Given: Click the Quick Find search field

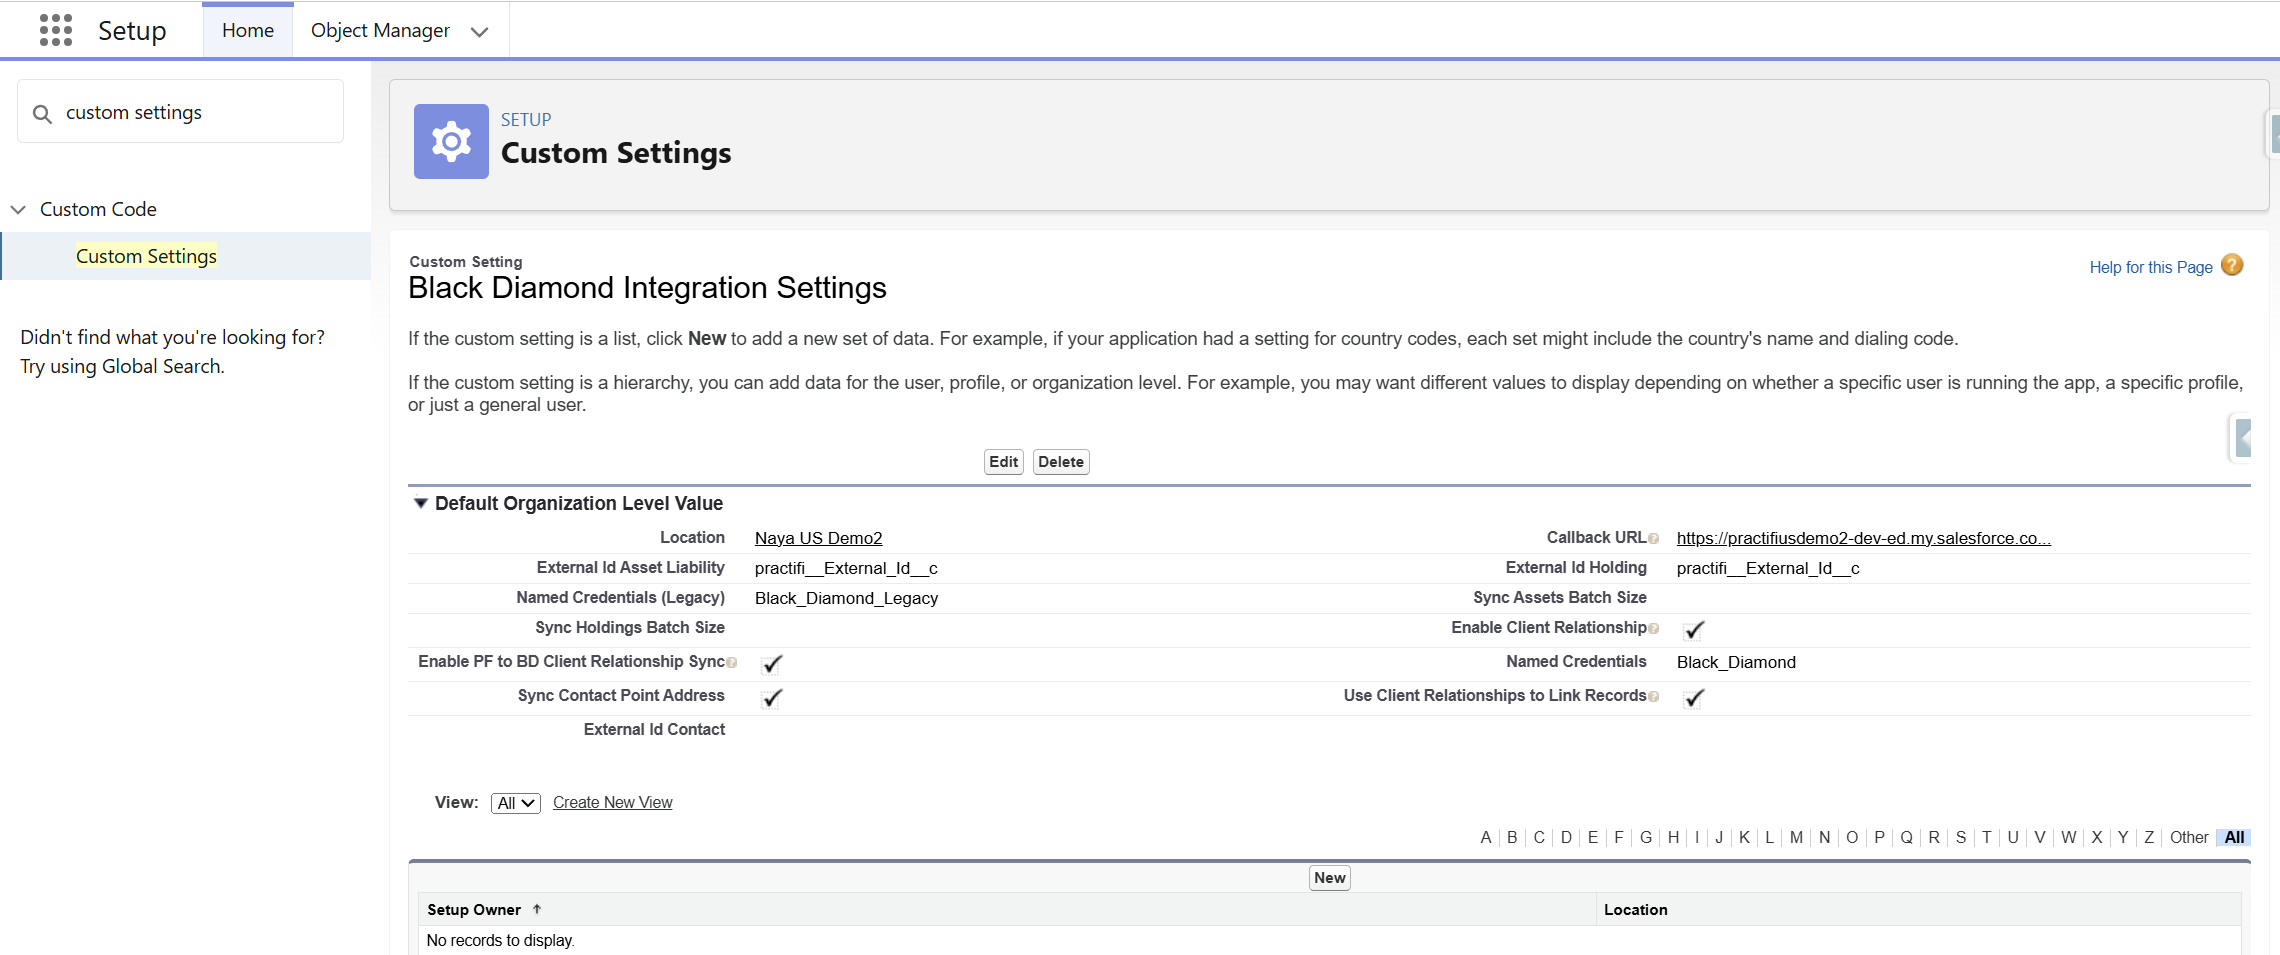Looking at the screenshot, I should (181, 112).
